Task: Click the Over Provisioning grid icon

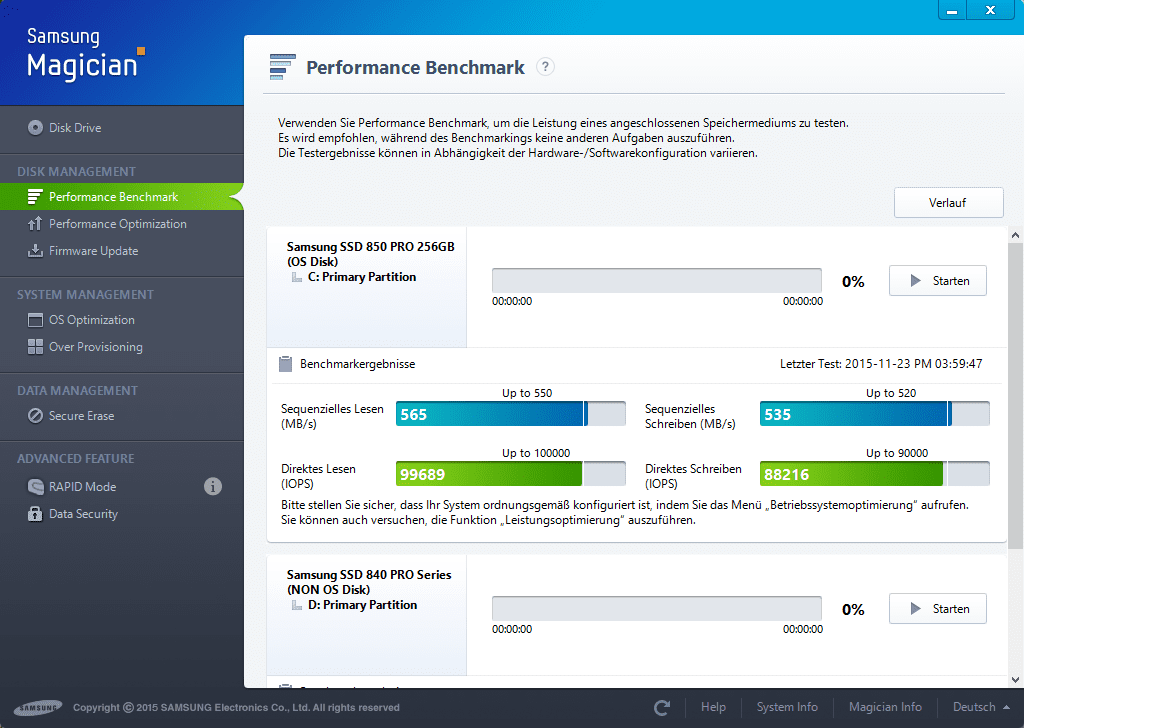Action: (x=35, y=347)
